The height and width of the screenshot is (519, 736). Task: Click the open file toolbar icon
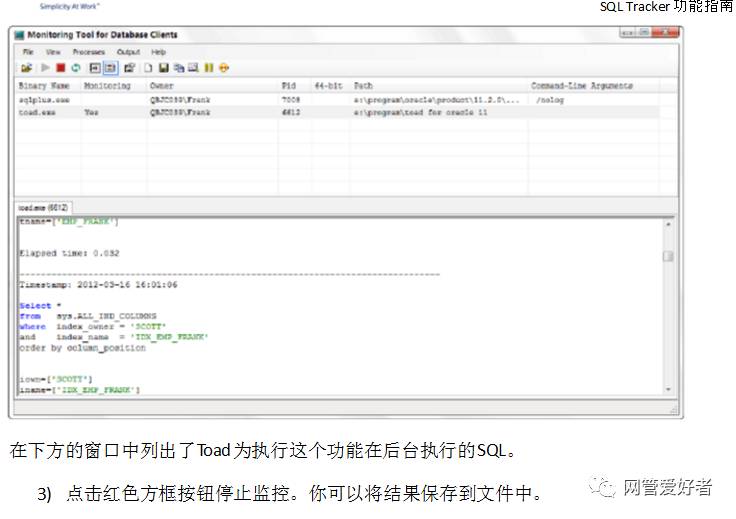pyautogui.click(x=26, y=68)
